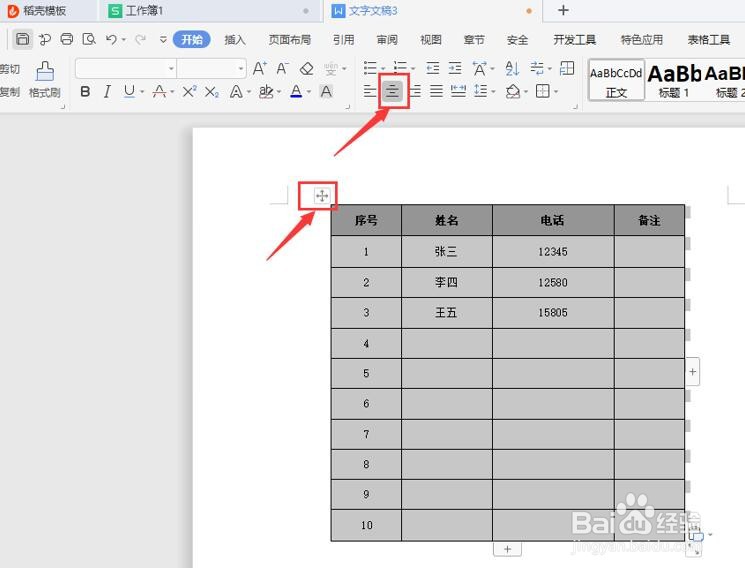Click the Distributed alignment icon
This screenshot has width=745, height=572.
pyautogui.click(x=458, y=91)
